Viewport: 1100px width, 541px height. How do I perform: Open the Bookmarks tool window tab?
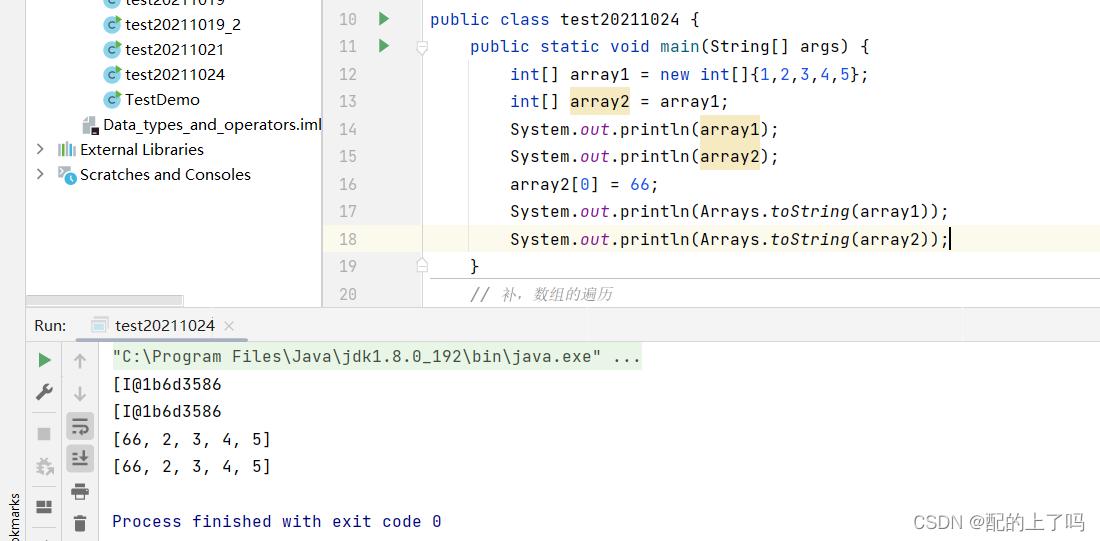coord(14,519)
